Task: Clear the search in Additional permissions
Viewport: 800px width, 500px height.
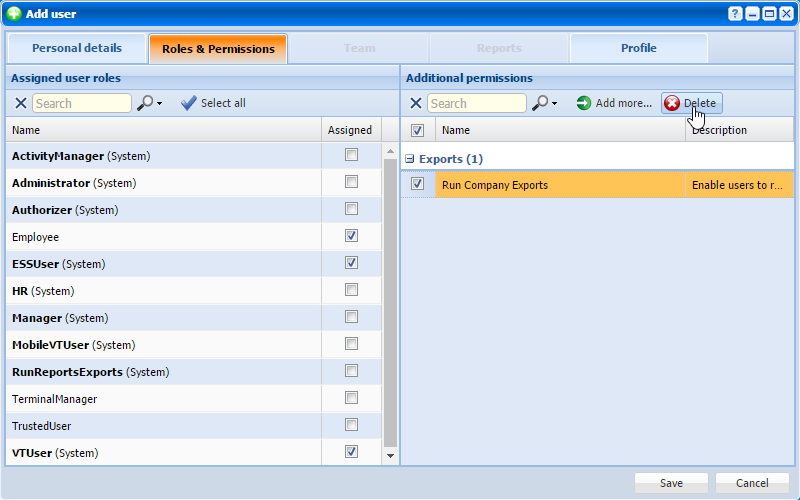Action: 416,103
